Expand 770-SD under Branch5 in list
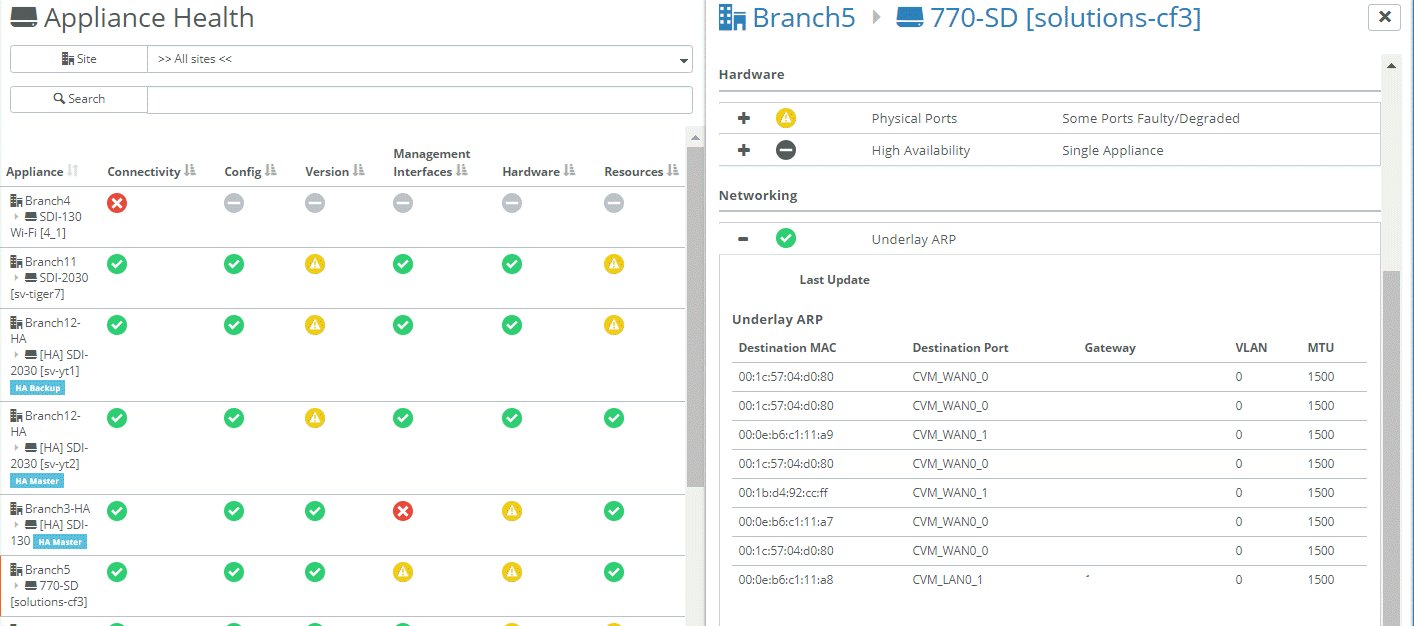This screenshot has height=626, width=1414. click(17, 586)
